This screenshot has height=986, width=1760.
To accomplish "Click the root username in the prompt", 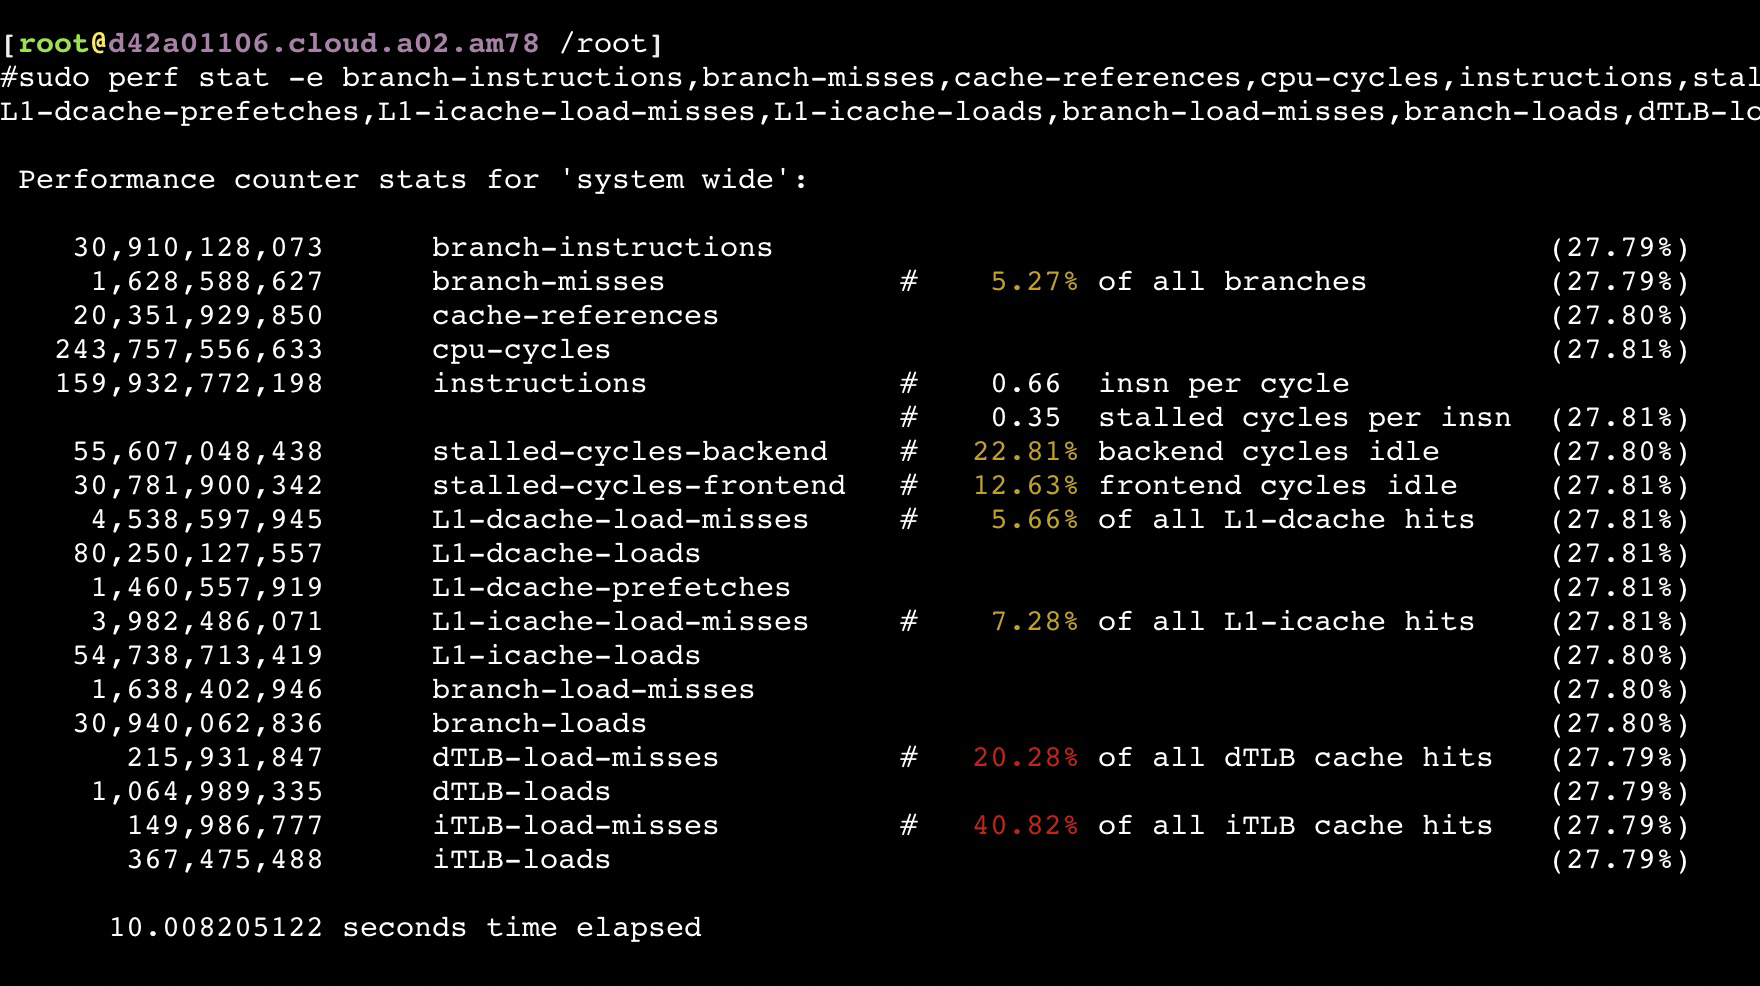I will [54, 44].
